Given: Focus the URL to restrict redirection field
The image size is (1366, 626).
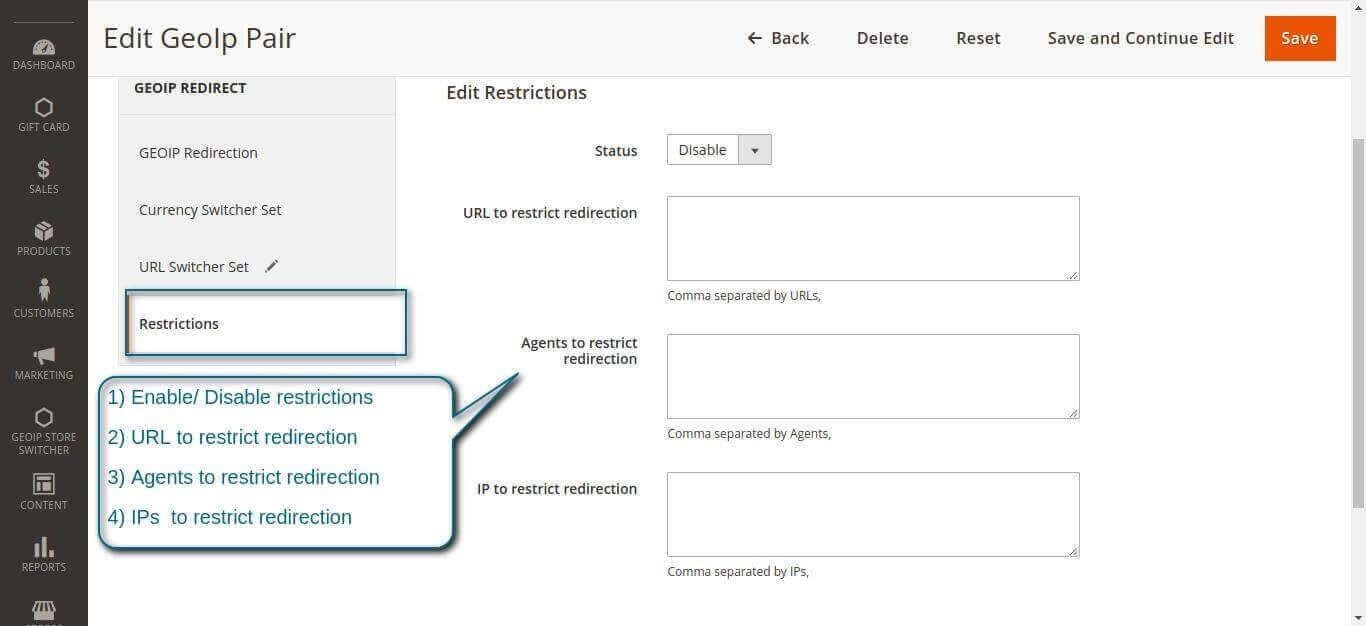Looking at the screenshot, I should [x=873, y=238].
